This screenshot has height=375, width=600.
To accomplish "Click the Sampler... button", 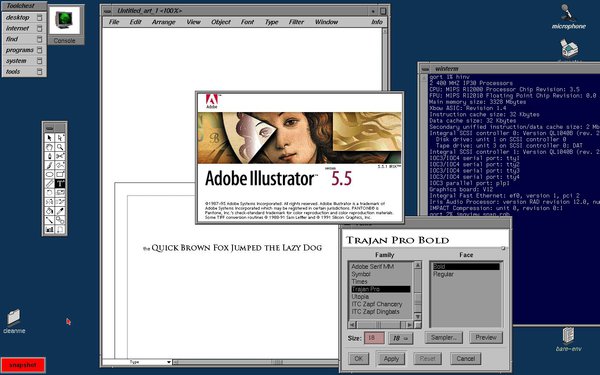I will click(x=443, y=338).
